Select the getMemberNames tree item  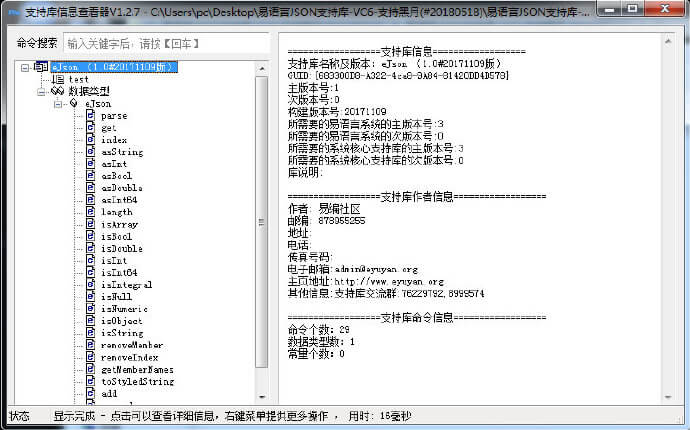click(137, 369)
